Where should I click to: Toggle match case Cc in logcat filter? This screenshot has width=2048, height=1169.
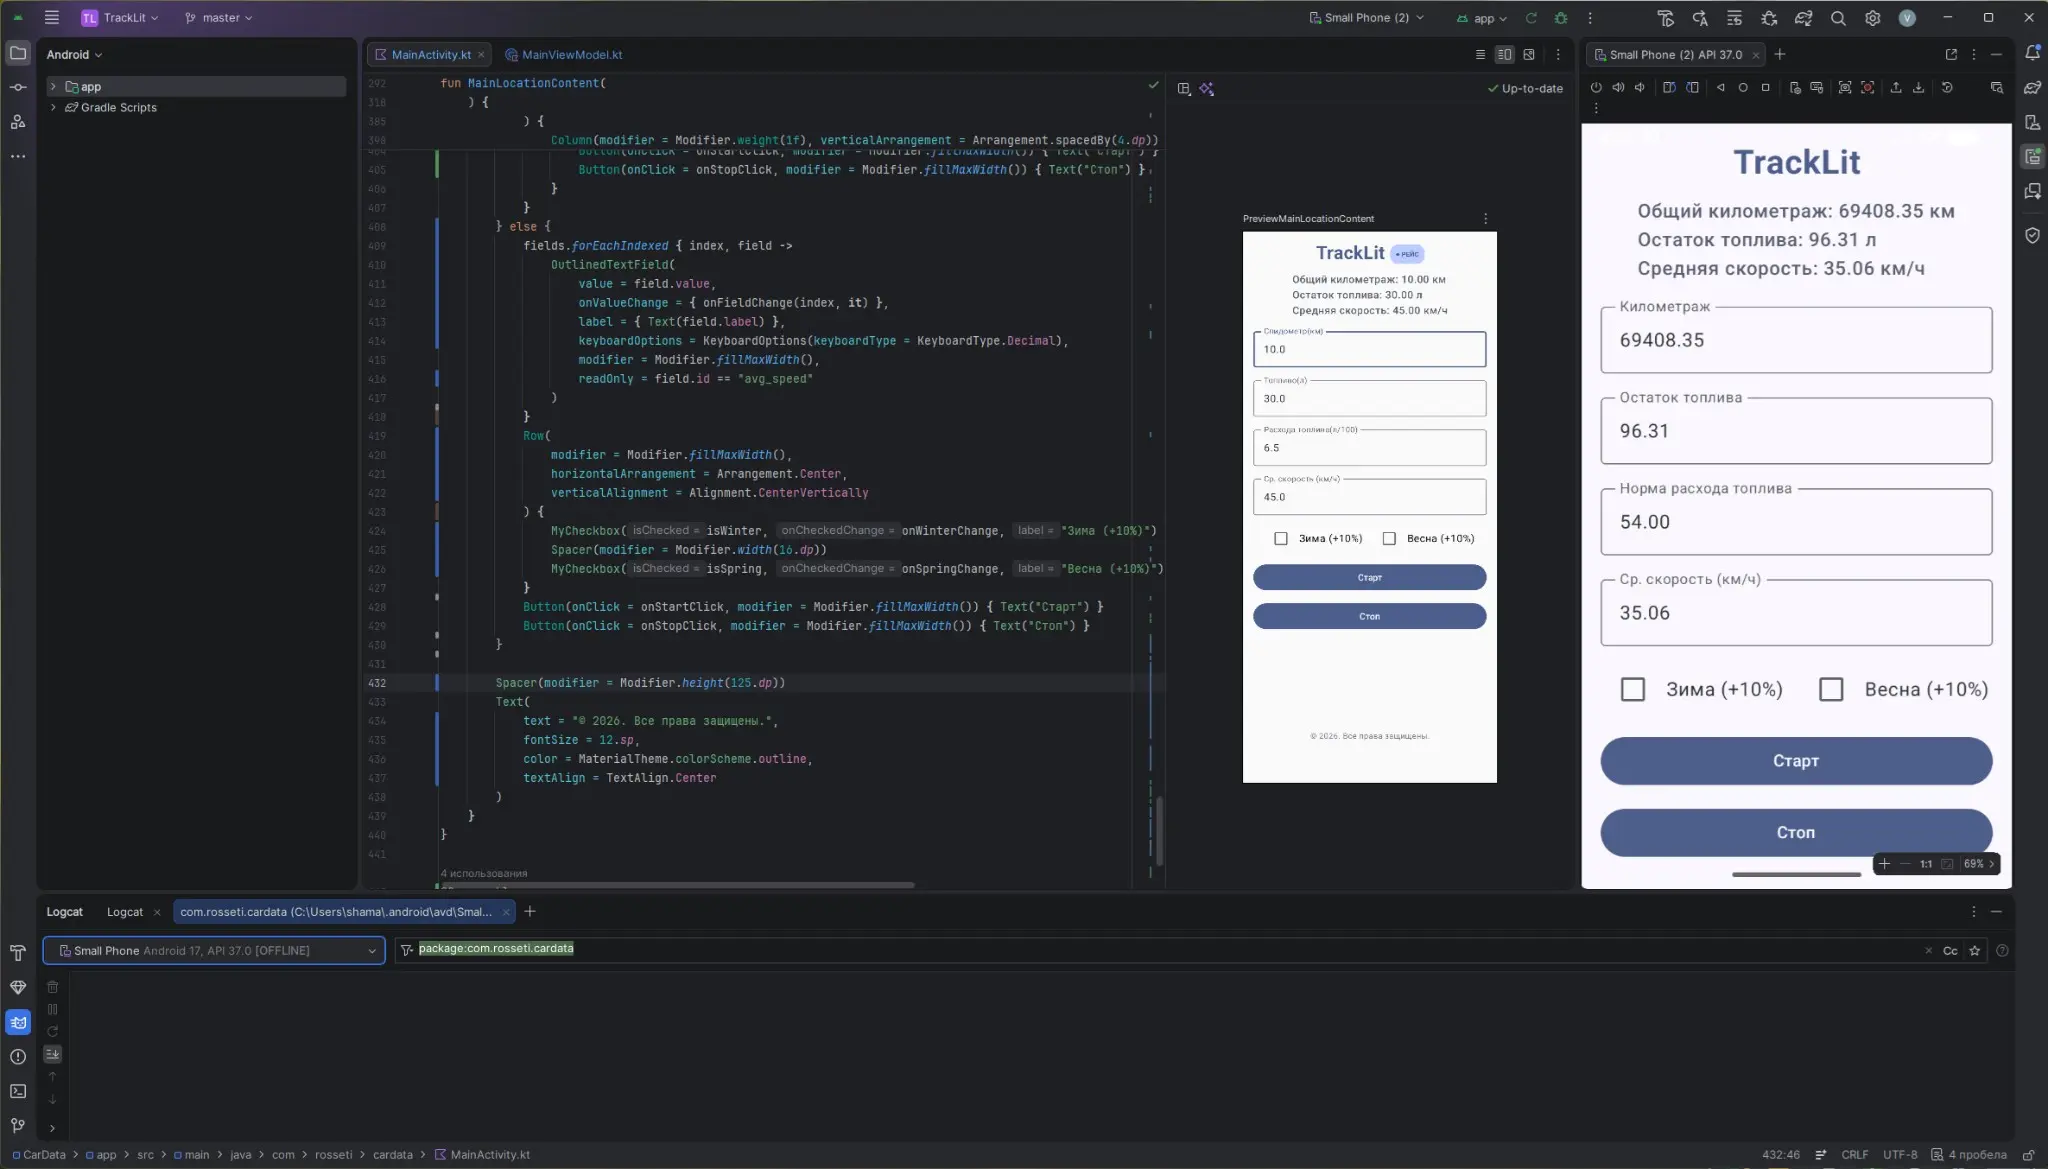pyautogui.click(x=1950, y=951)
